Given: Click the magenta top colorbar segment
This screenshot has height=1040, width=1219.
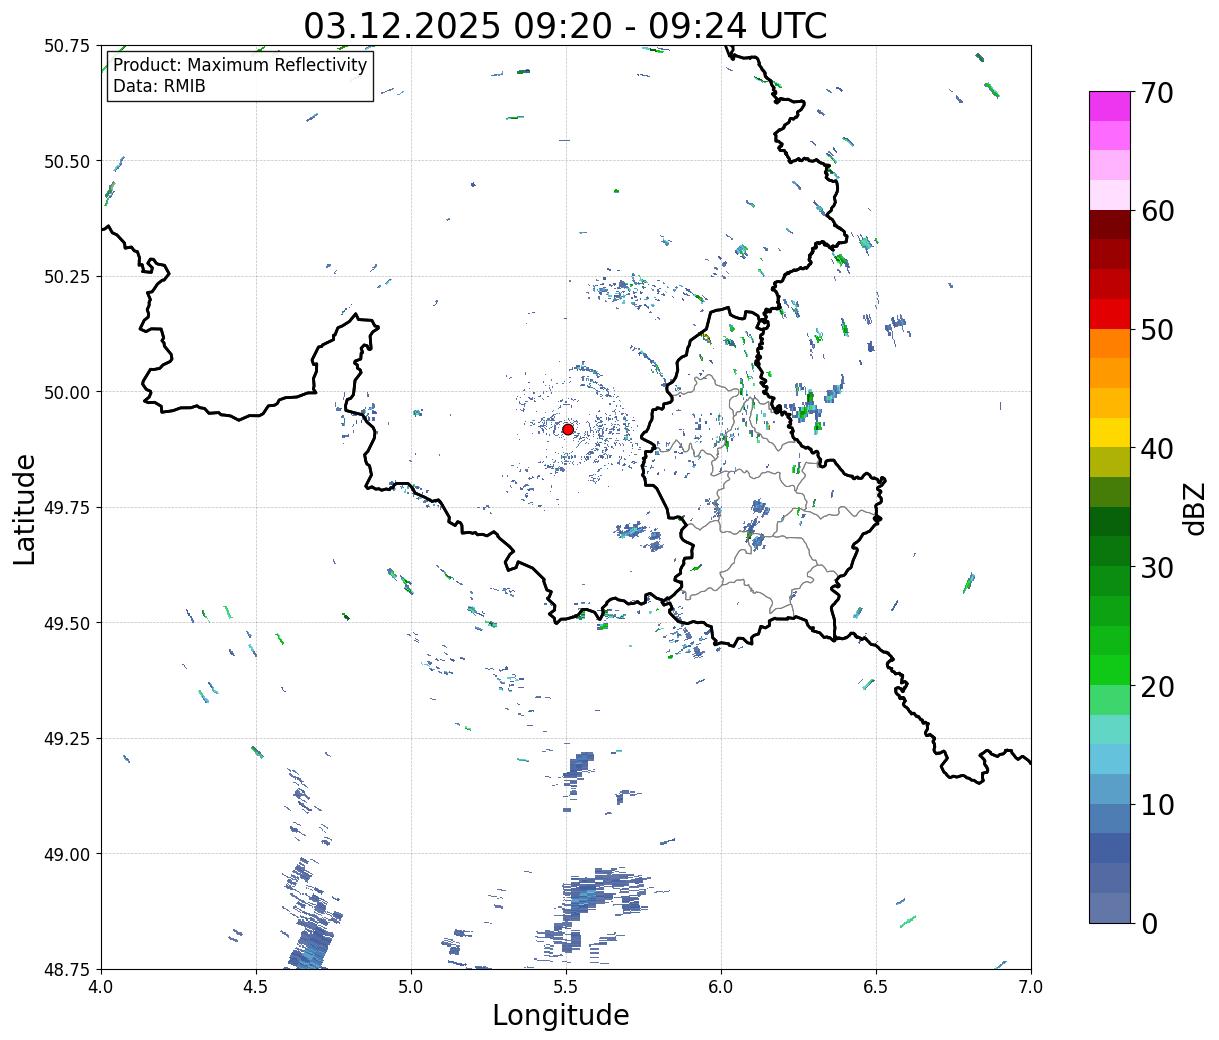Looking at the screenshot, I should [1110, 106].
